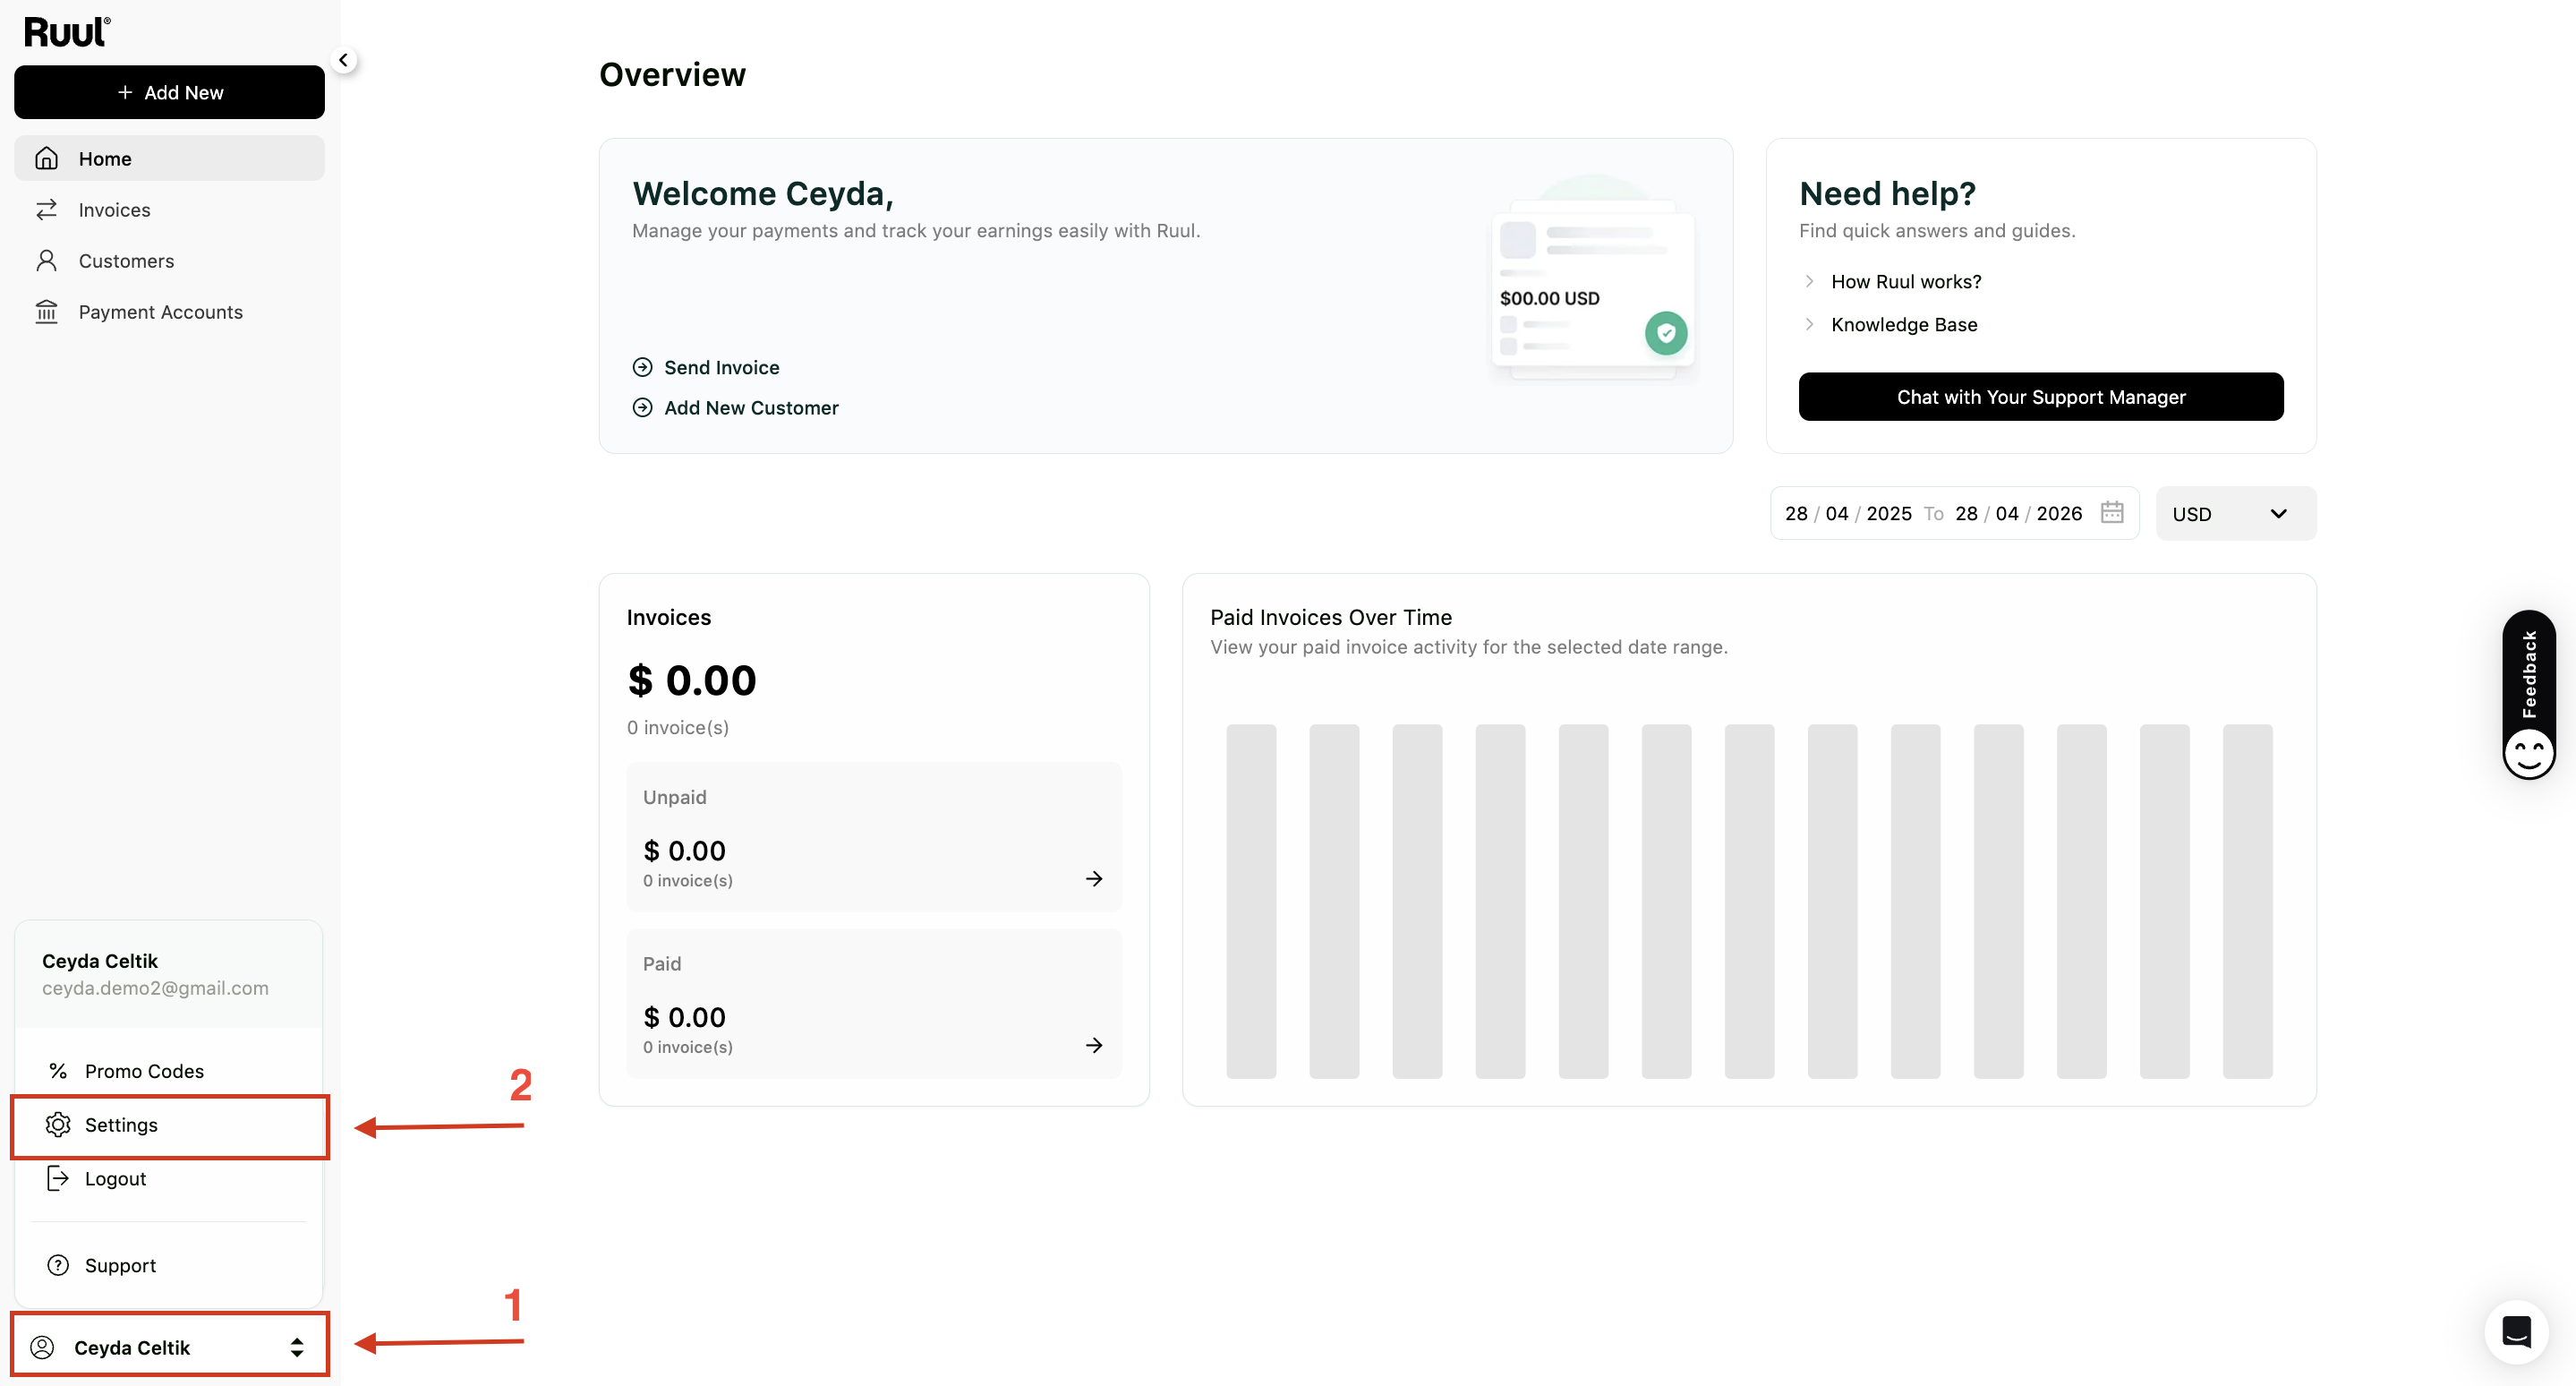Click the Logout door icon

(58, 1178)
